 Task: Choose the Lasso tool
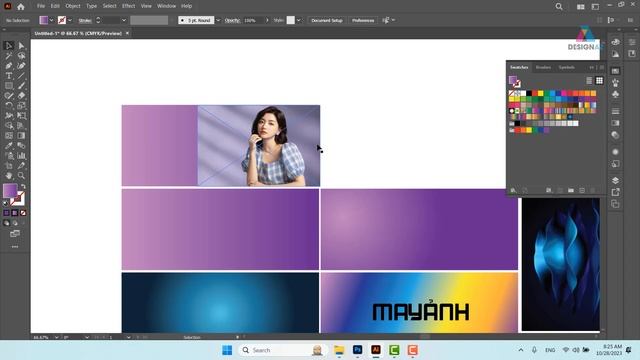(x=21, y=56)
